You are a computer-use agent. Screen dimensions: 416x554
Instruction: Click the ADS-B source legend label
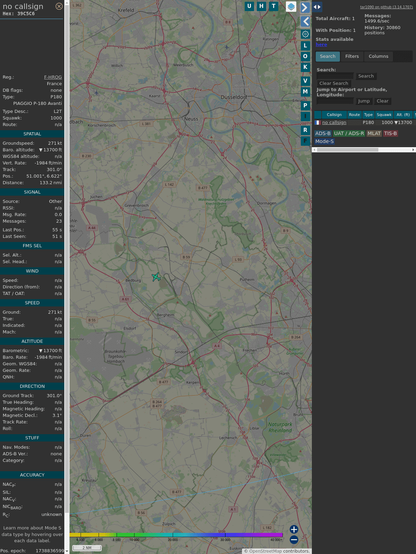(x=322, y=134)
